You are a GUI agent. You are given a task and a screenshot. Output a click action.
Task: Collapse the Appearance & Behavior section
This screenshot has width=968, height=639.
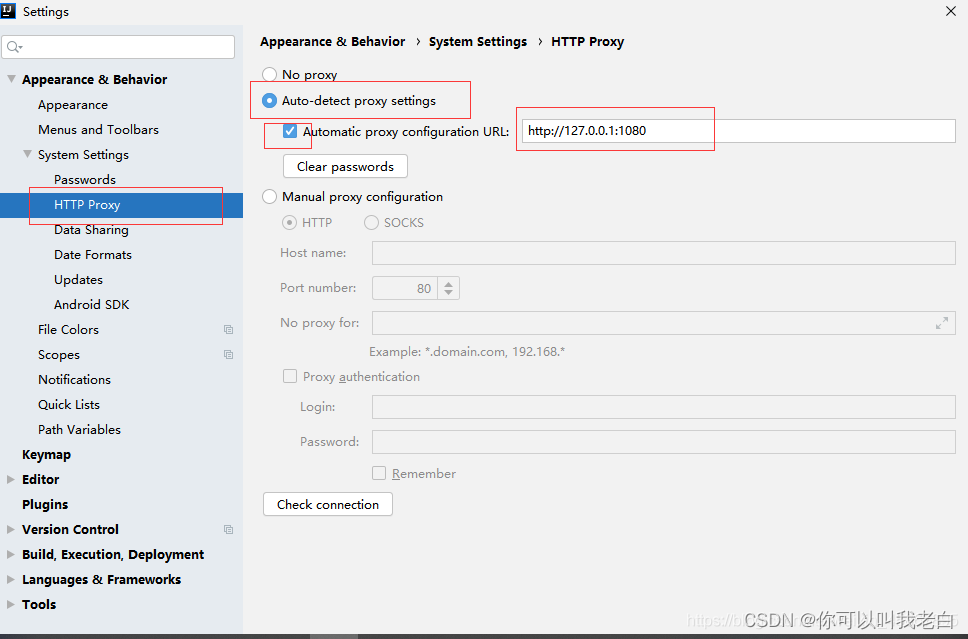click(x=11, y=80)
